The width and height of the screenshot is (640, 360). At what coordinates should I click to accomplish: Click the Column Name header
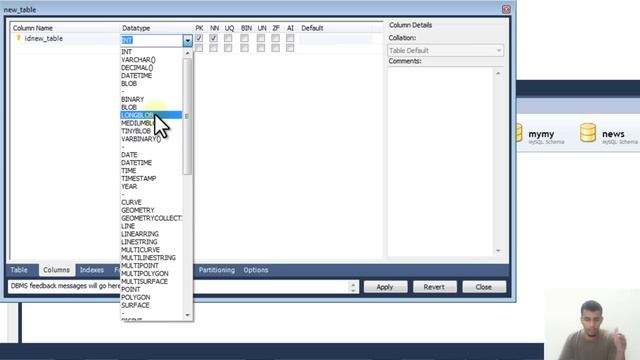(33, 28)
